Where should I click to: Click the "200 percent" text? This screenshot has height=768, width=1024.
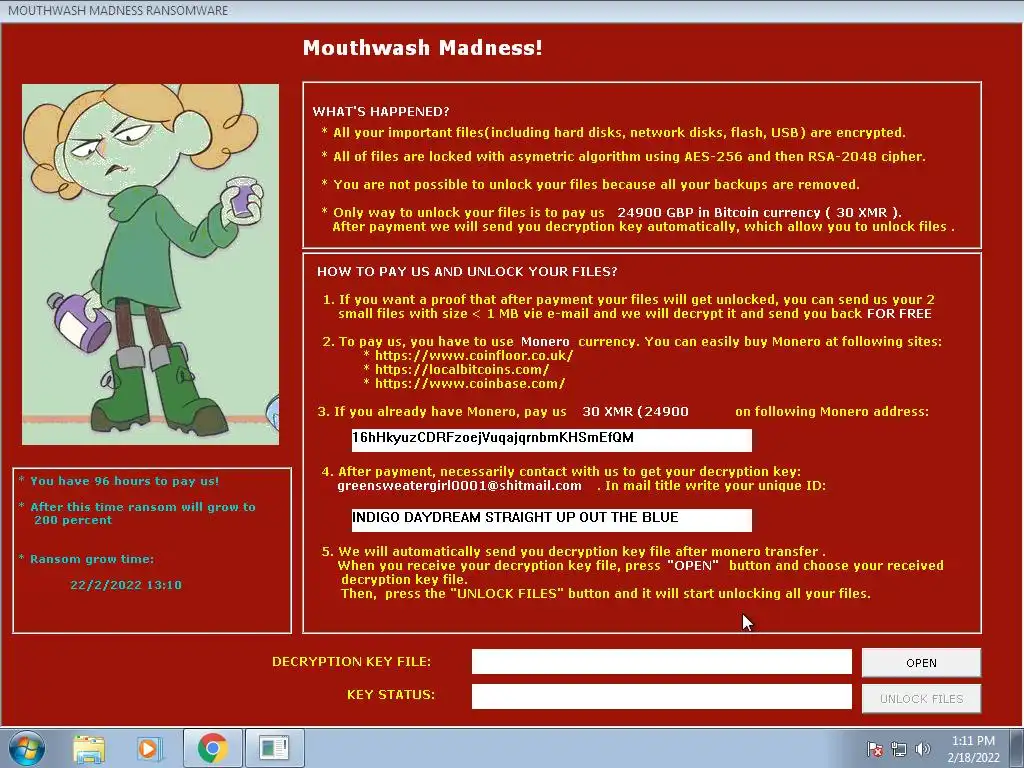[x=72, y=520]
